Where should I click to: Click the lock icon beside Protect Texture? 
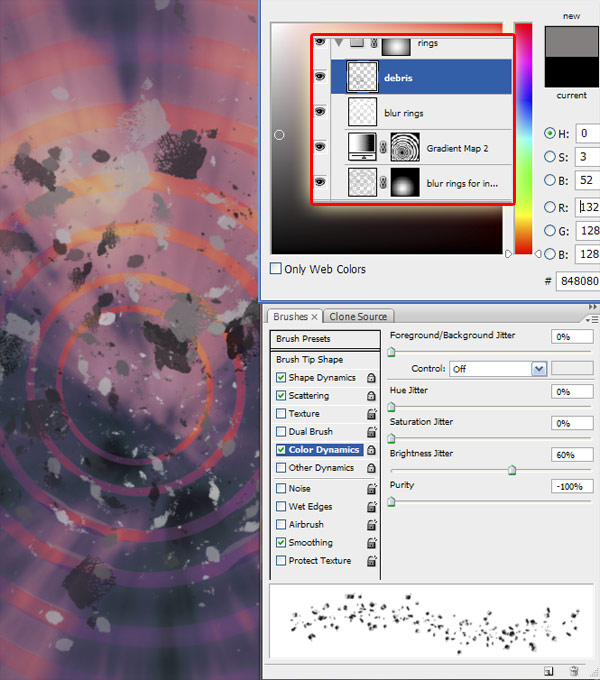coord(372,561)
